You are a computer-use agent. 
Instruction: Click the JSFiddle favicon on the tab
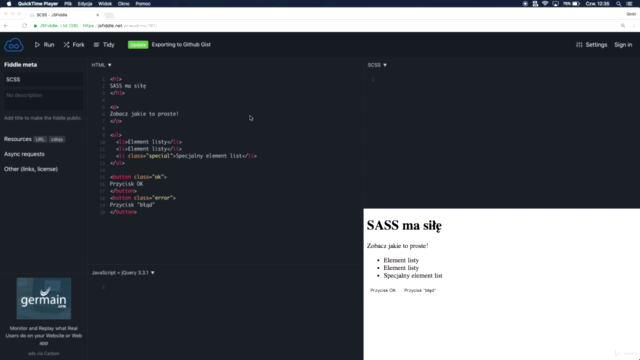tap(32, 15)
